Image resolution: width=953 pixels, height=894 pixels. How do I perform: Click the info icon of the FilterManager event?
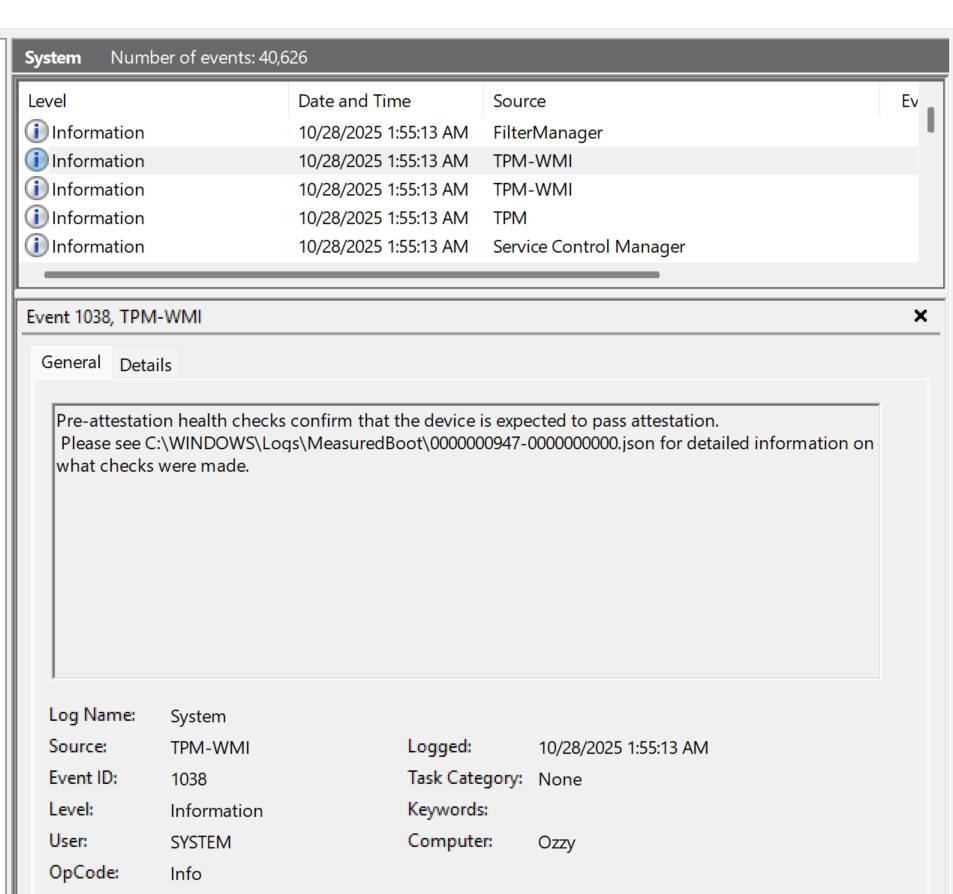coord(37,132)
